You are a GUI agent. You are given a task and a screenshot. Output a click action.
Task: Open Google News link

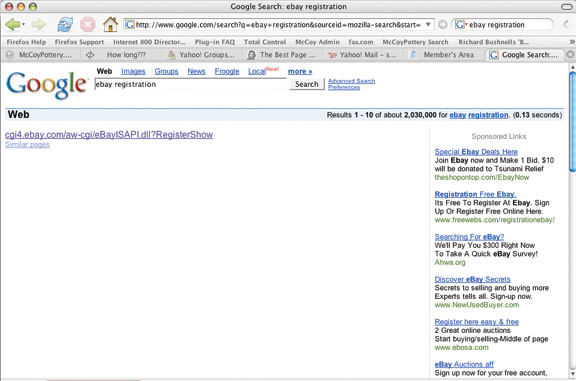click(x=196, y=71)
